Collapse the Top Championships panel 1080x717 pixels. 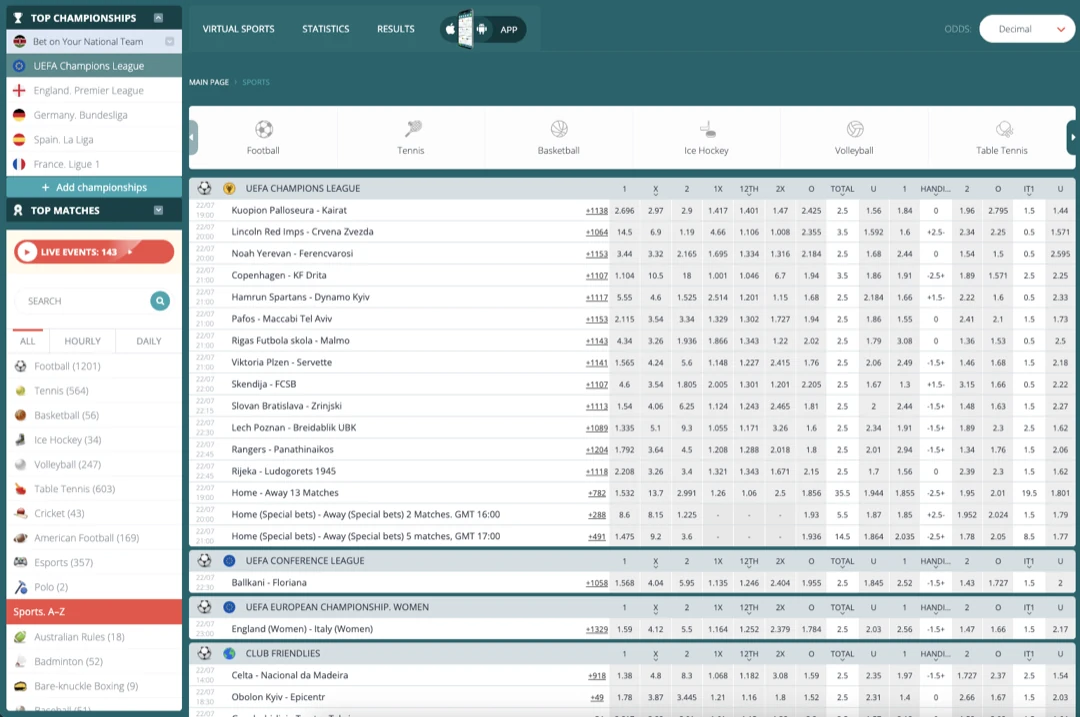[x=158, y=18]
